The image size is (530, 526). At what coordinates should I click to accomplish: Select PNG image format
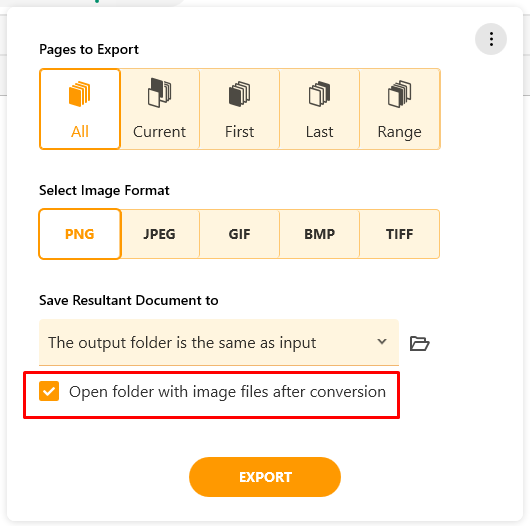tap(80, 234)
